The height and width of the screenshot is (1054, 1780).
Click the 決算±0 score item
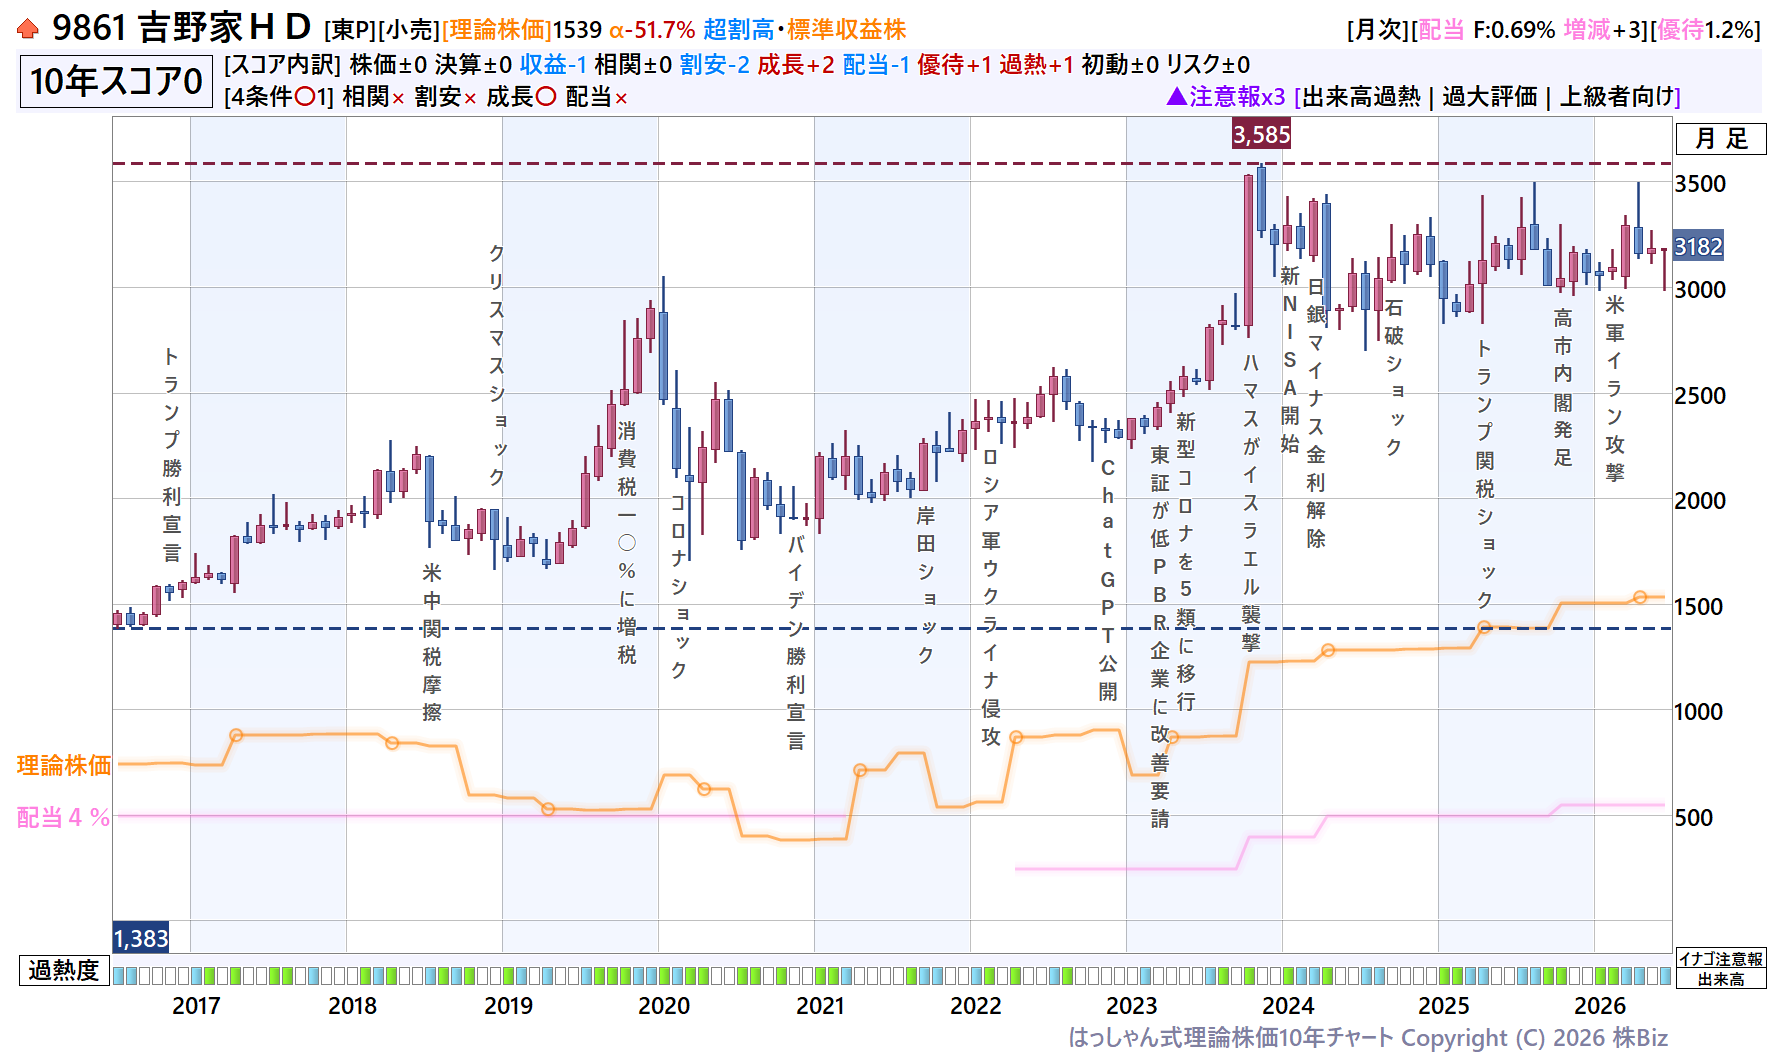pos(473,65)
